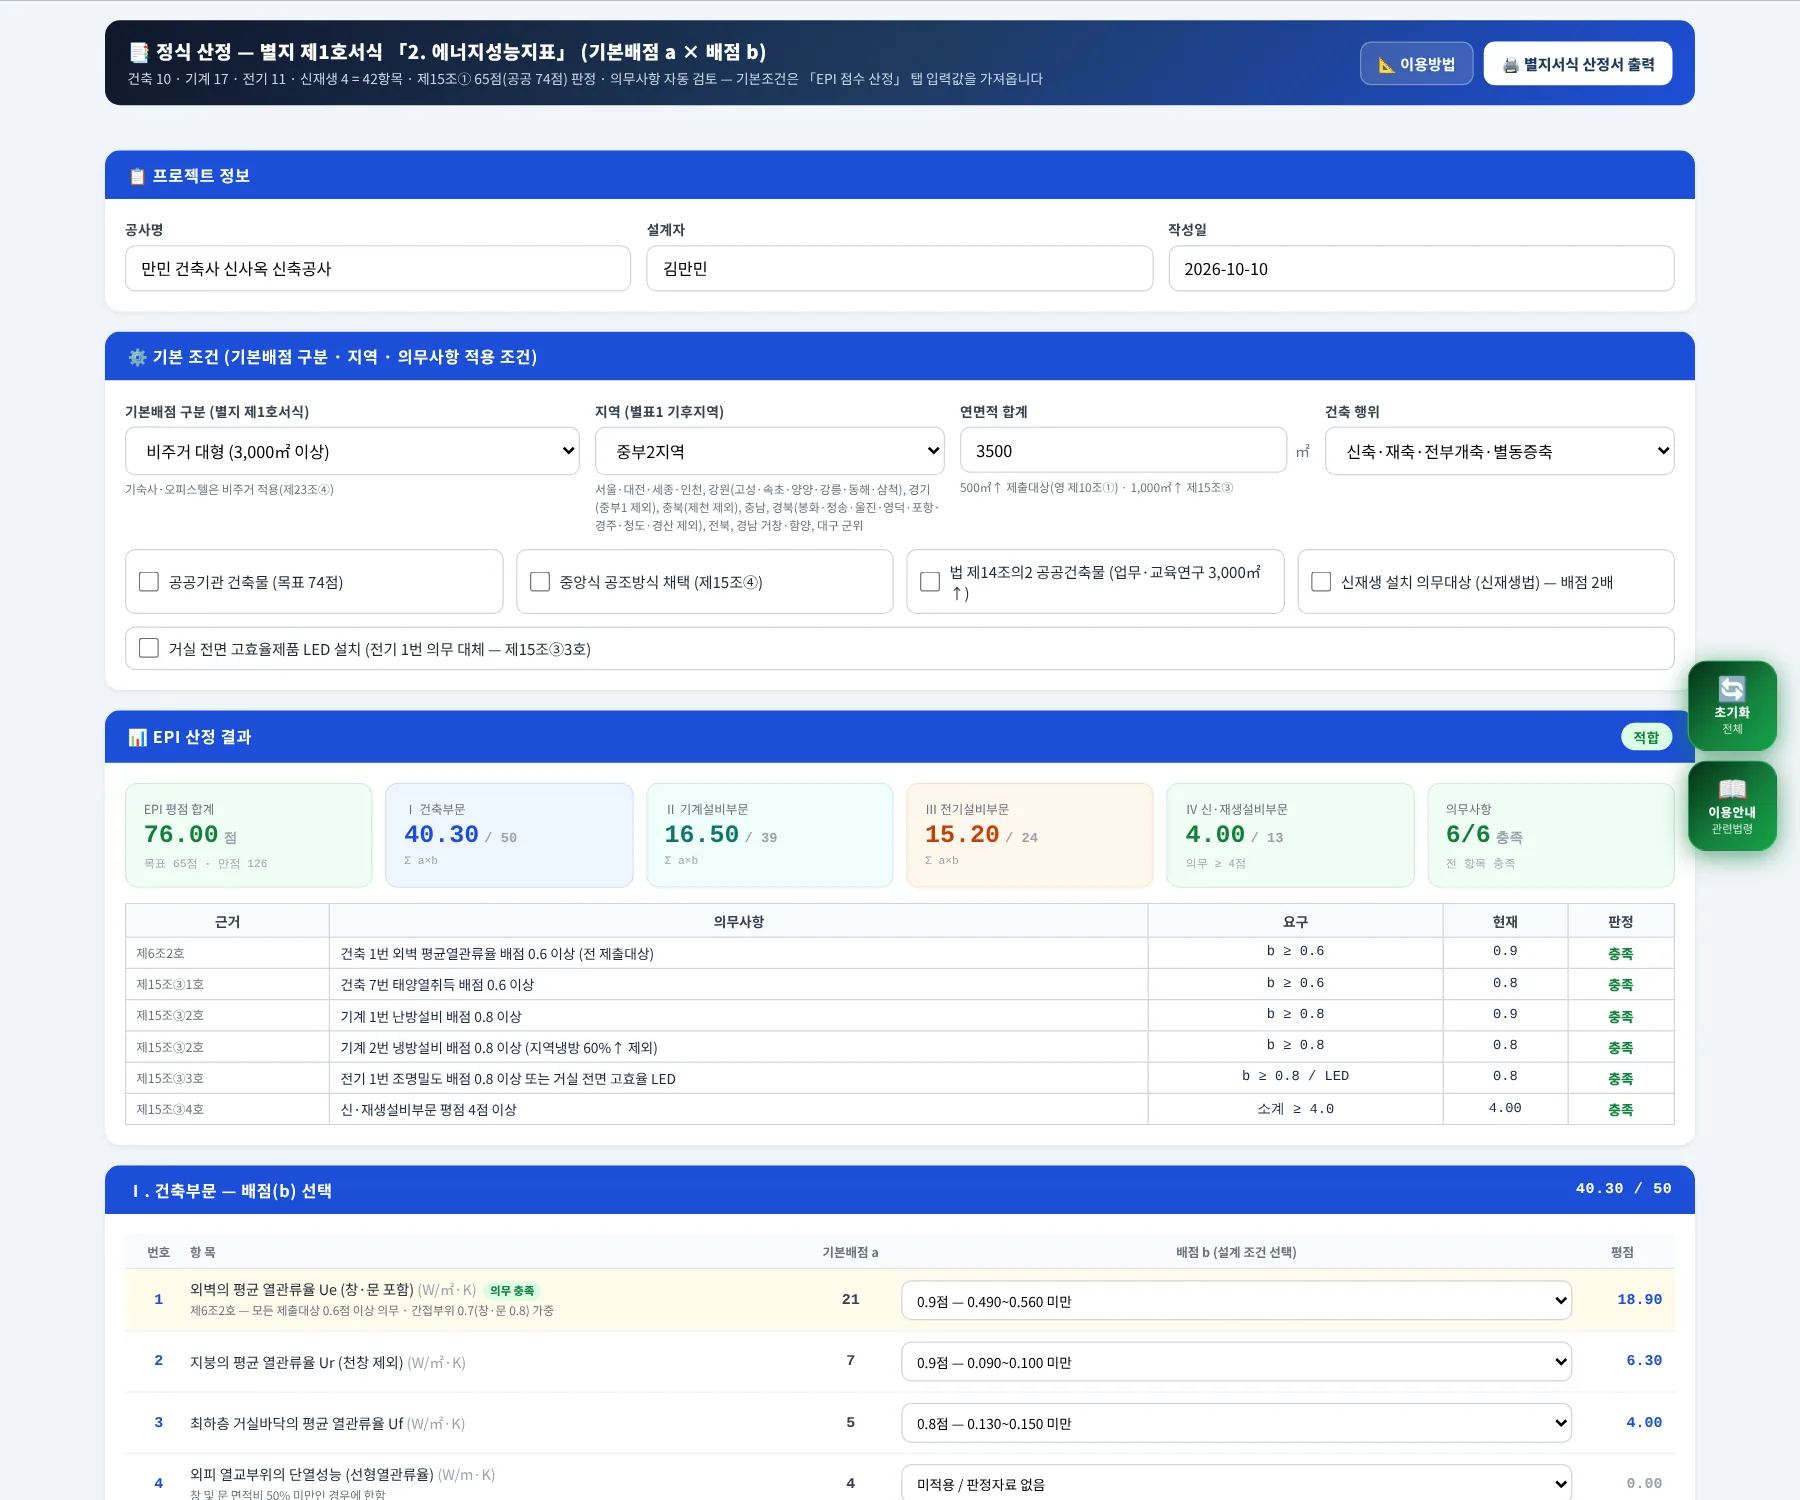Toggle 거실 전면 고효율제품 LED 설치 checkbox
Screen dimensions: 1800x1500
point(149,648)
